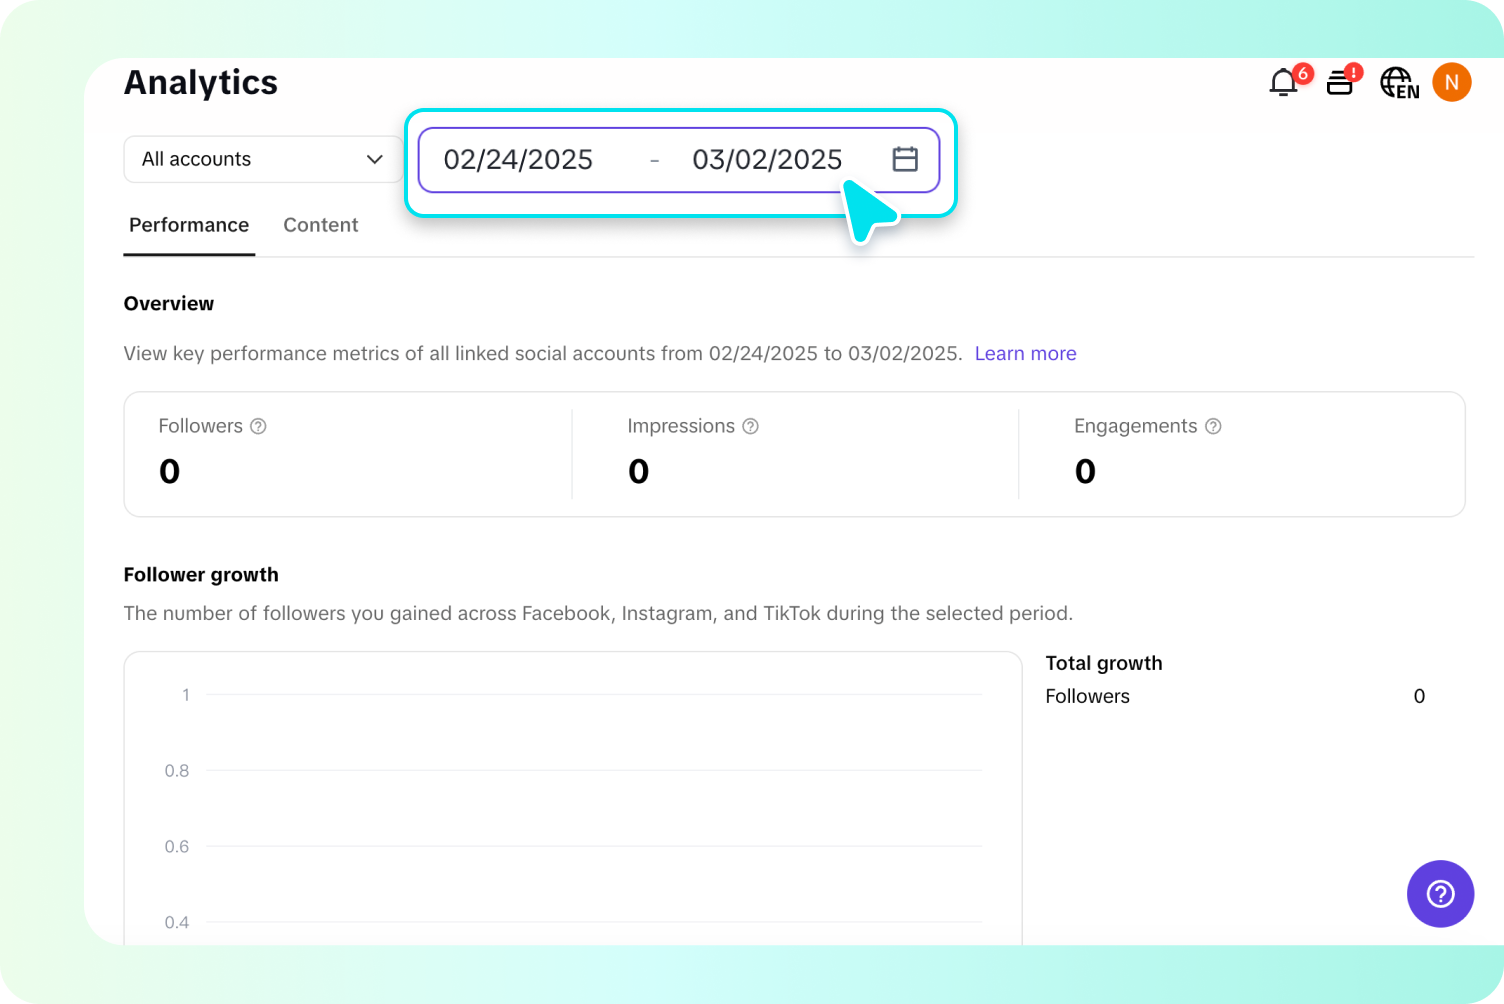Select the Performance tab
Viewport: 1504px width, 1004px height.
[x=188, y=225]
